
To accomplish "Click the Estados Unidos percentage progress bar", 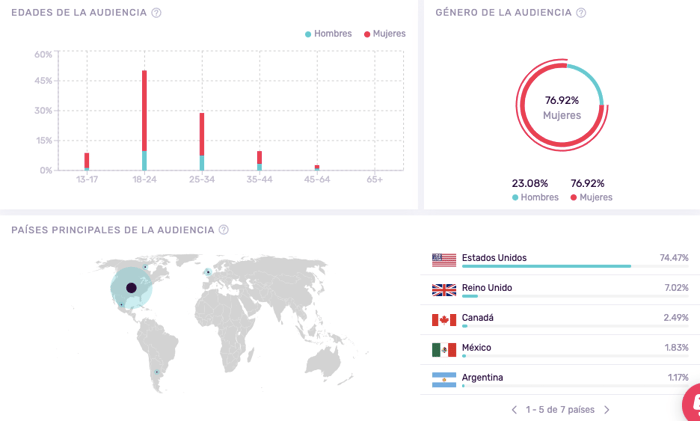I will click(546, 267).
